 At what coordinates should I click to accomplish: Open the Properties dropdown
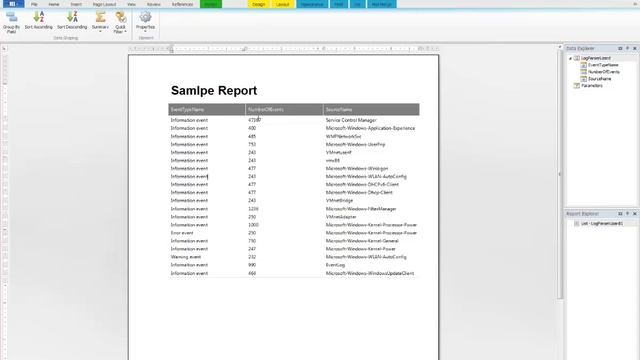(145, 22)
